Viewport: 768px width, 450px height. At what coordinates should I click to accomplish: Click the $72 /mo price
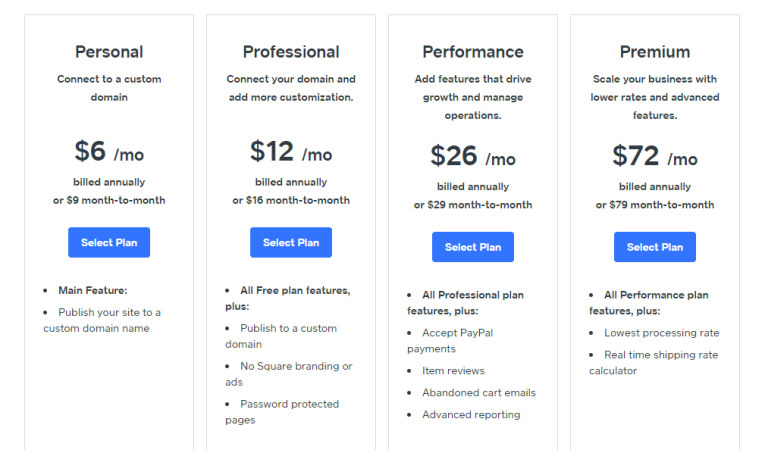(655, 156)
